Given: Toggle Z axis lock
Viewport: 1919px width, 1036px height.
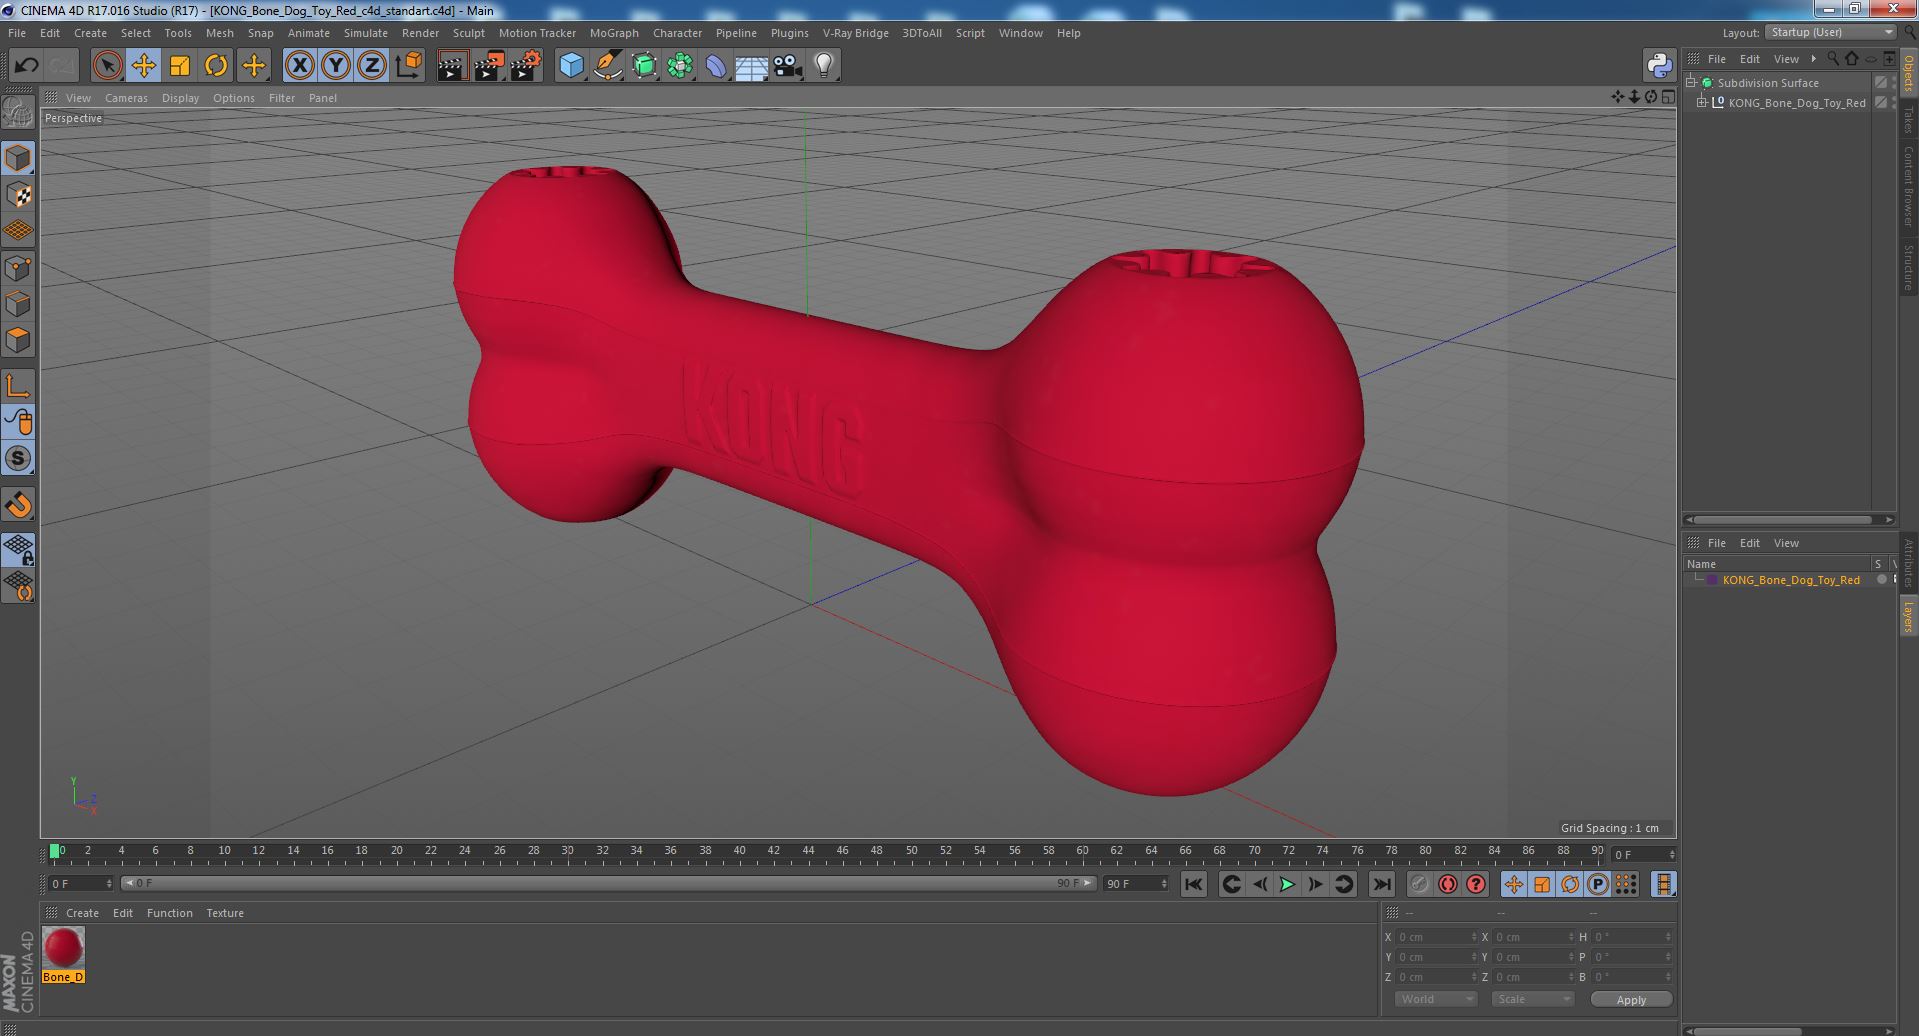Looking at the screenshot, I should (x=372, y=66).
